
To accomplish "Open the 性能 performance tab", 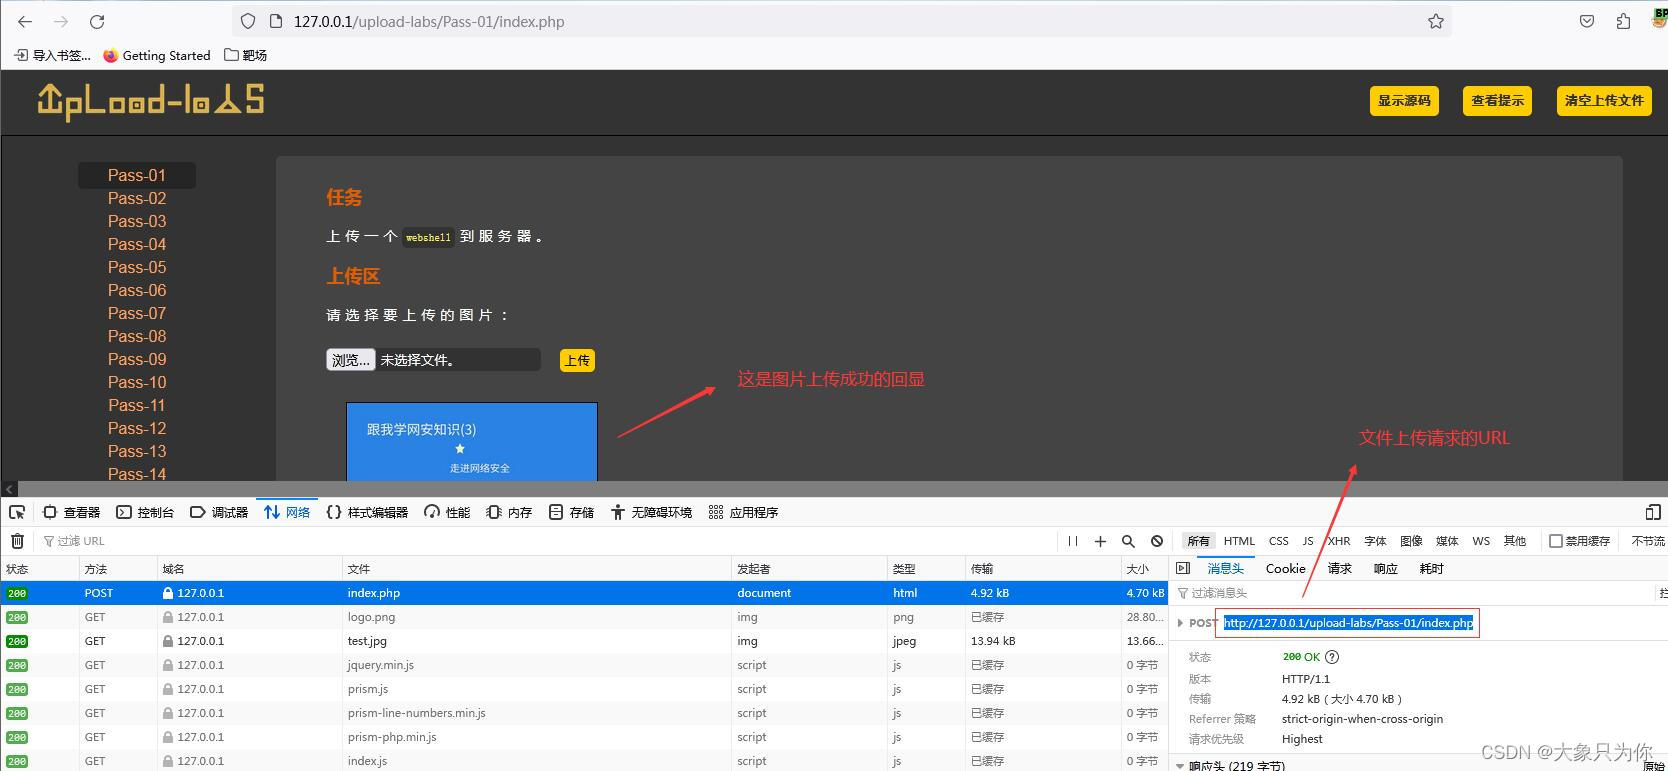I will click(x=447, y=512).
